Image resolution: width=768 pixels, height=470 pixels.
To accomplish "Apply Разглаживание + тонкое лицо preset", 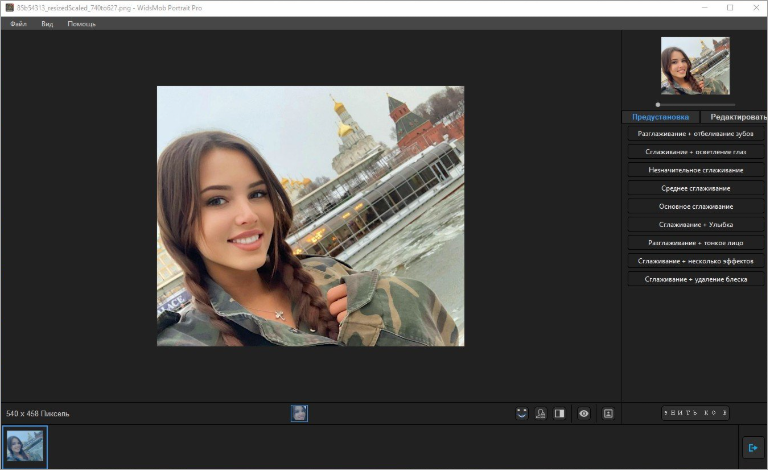I will coord(696,243).
